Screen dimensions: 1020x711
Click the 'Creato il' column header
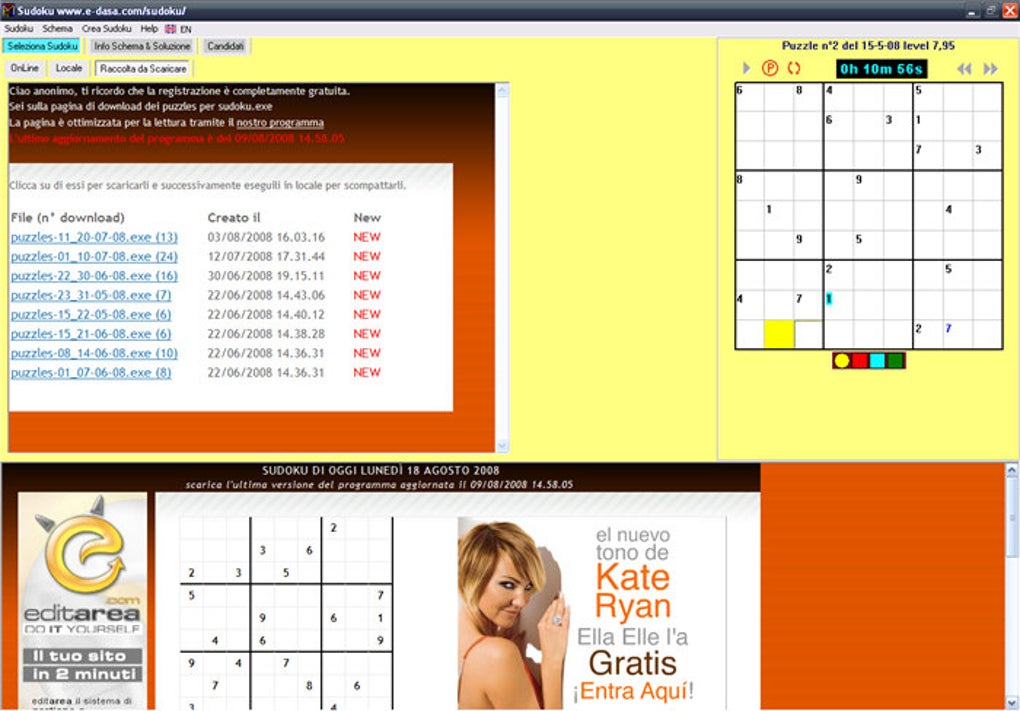[234, 217]
